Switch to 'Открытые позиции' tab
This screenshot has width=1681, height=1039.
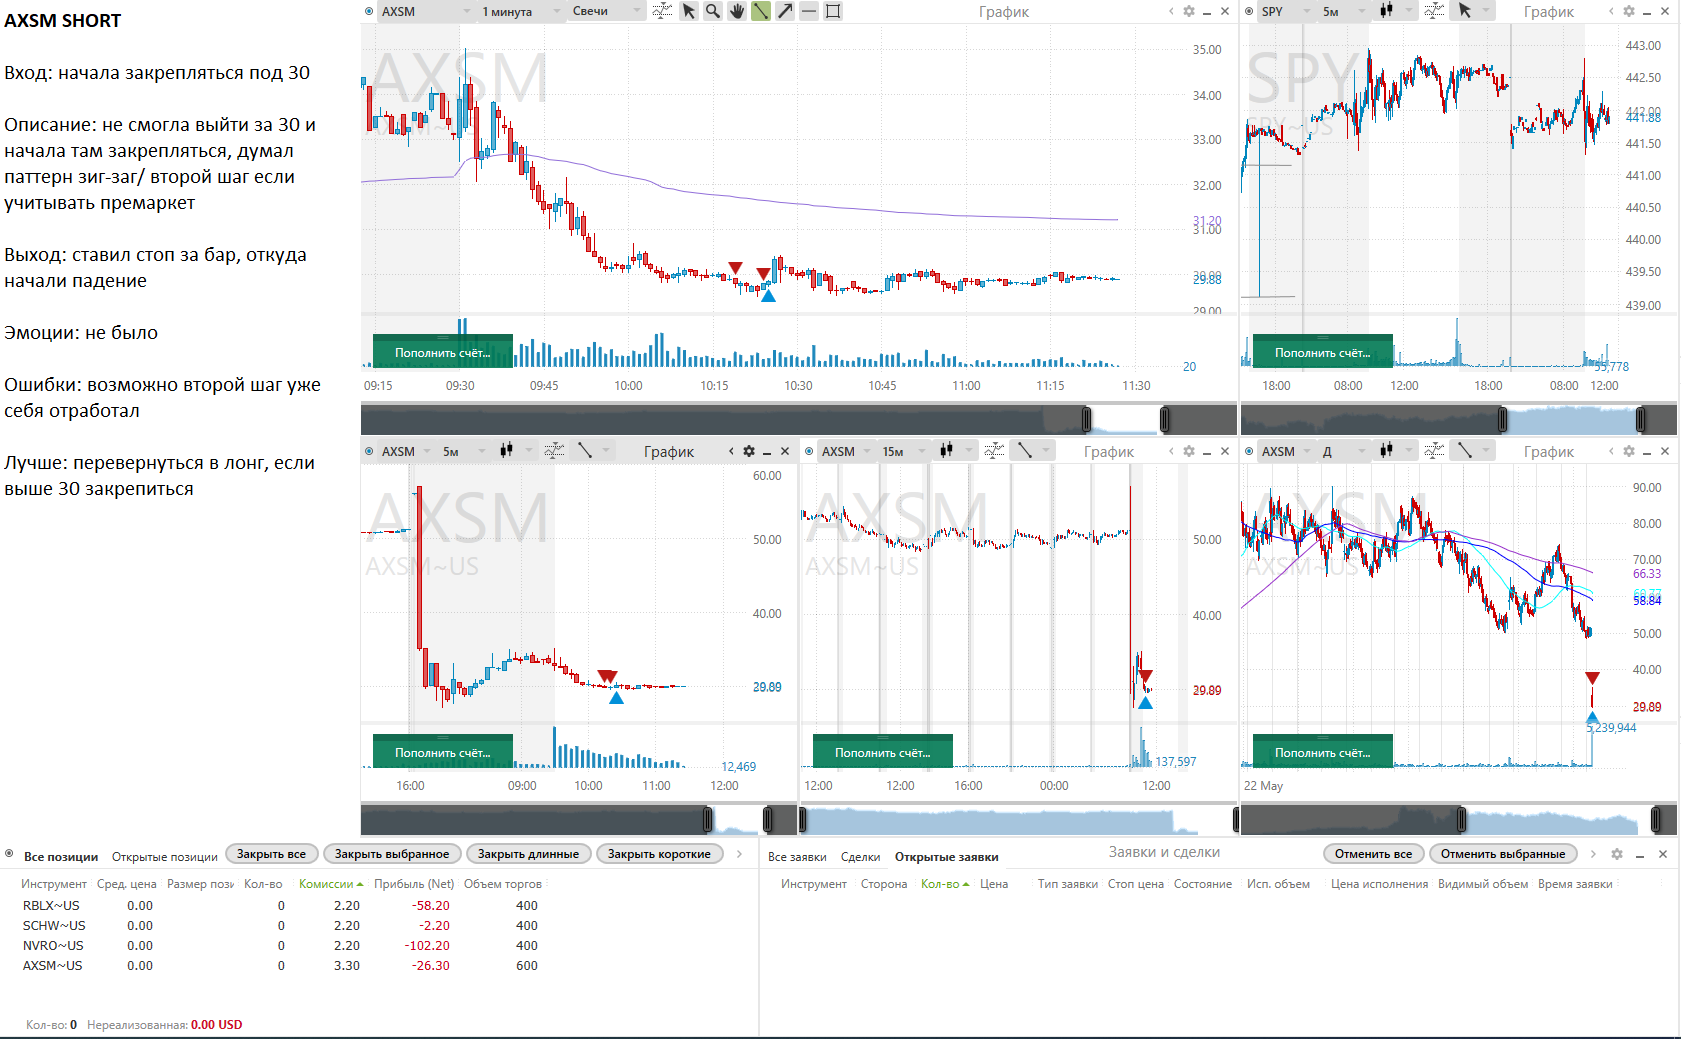[165, 857]
